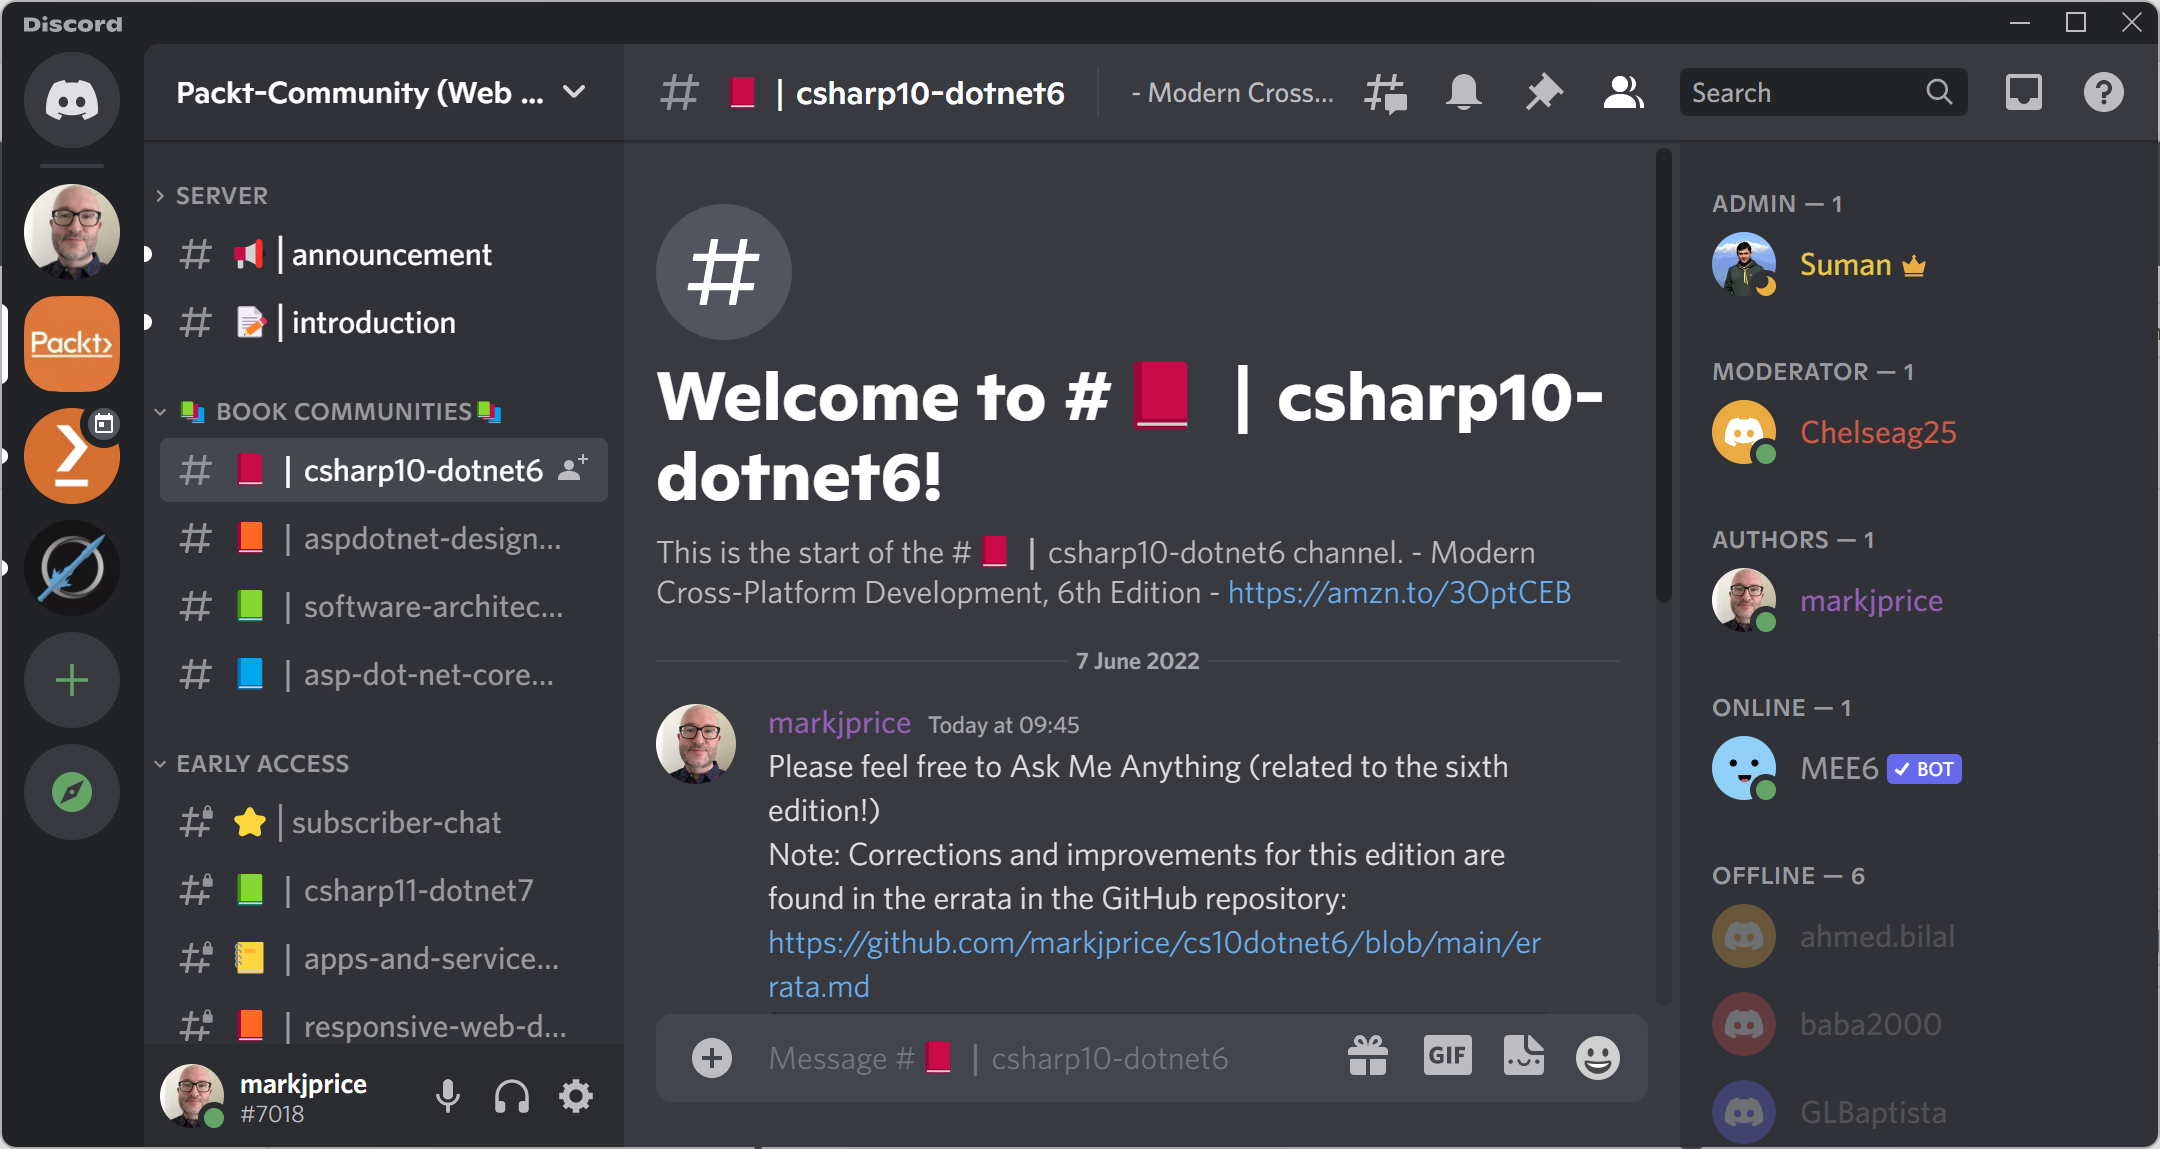Screen dimensions: 2160x1149
Task: Expand the SERVER category
Action: 221,196
